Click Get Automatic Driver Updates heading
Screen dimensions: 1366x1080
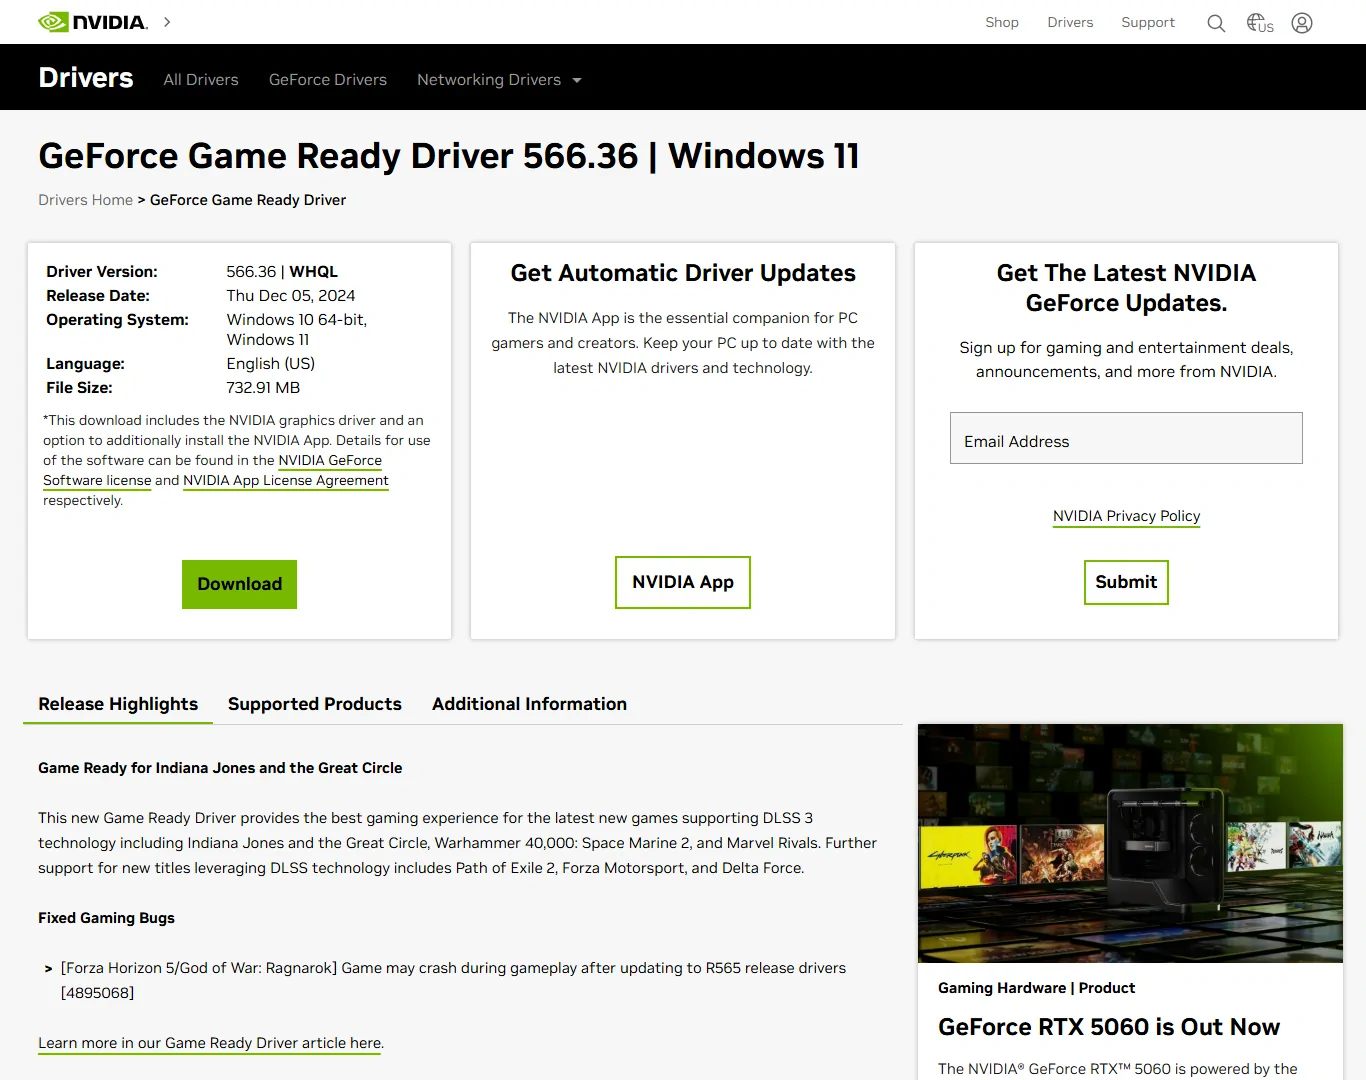pyautogui.click(x=683, y=273)
